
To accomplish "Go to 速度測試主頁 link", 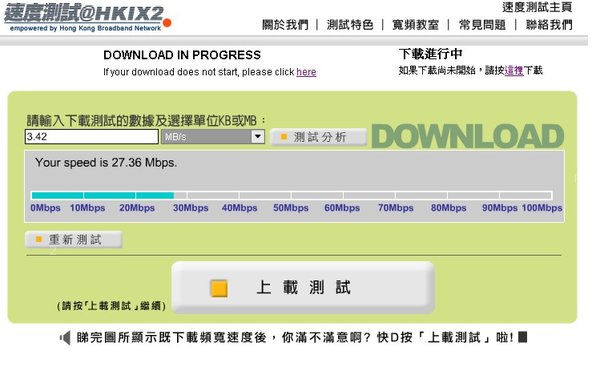I will pyautogui.click(x=537, y=7).
